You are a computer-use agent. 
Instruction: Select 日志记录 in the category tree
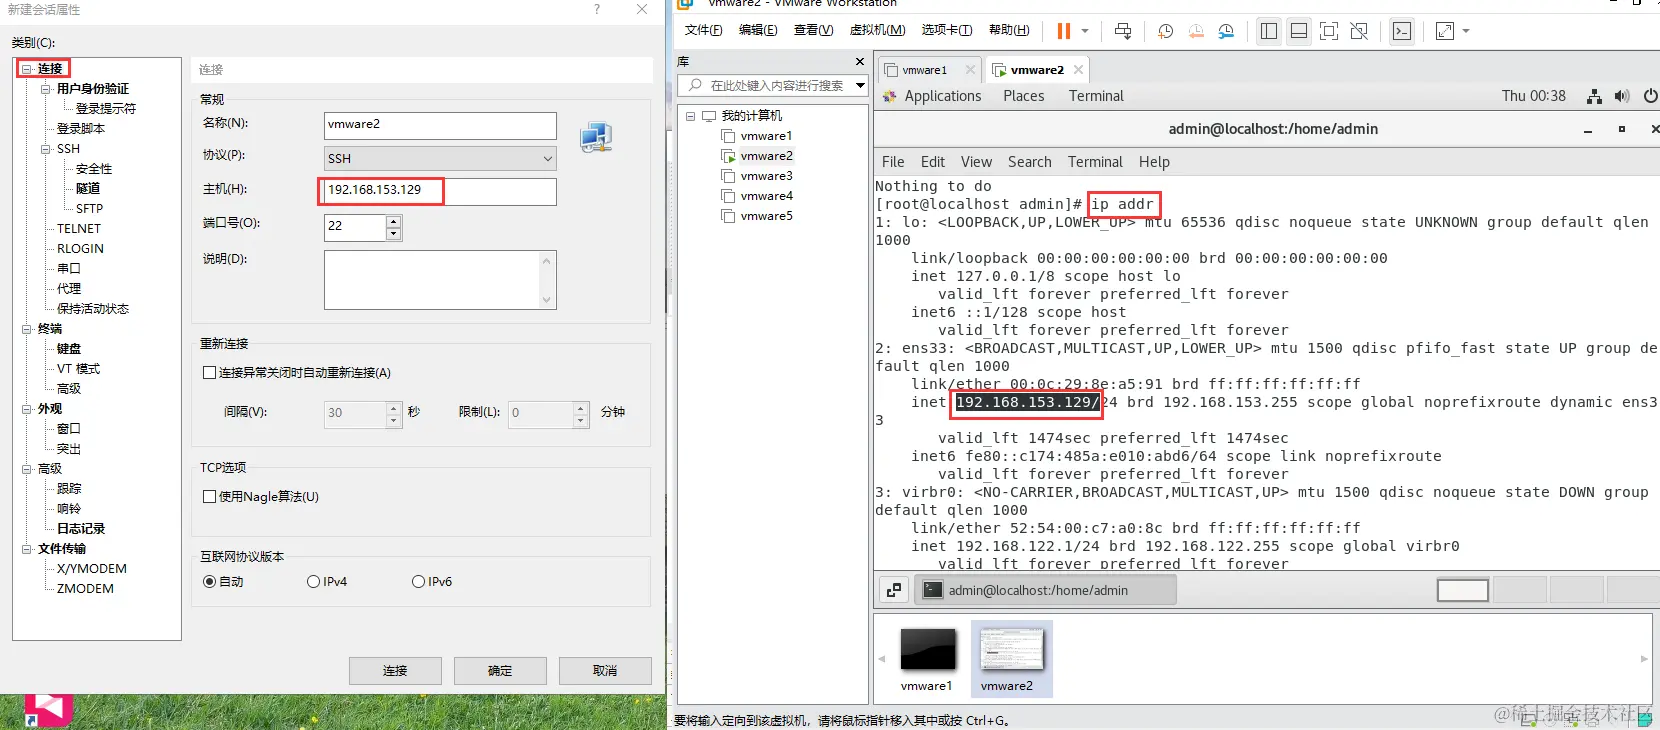pyautogui.click(x=81, y=529)
